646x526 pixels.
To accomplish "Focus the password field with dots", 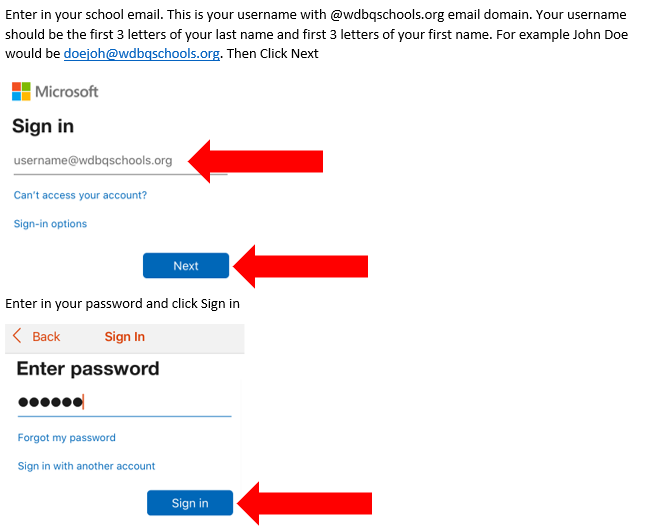I will pos(124,402).
